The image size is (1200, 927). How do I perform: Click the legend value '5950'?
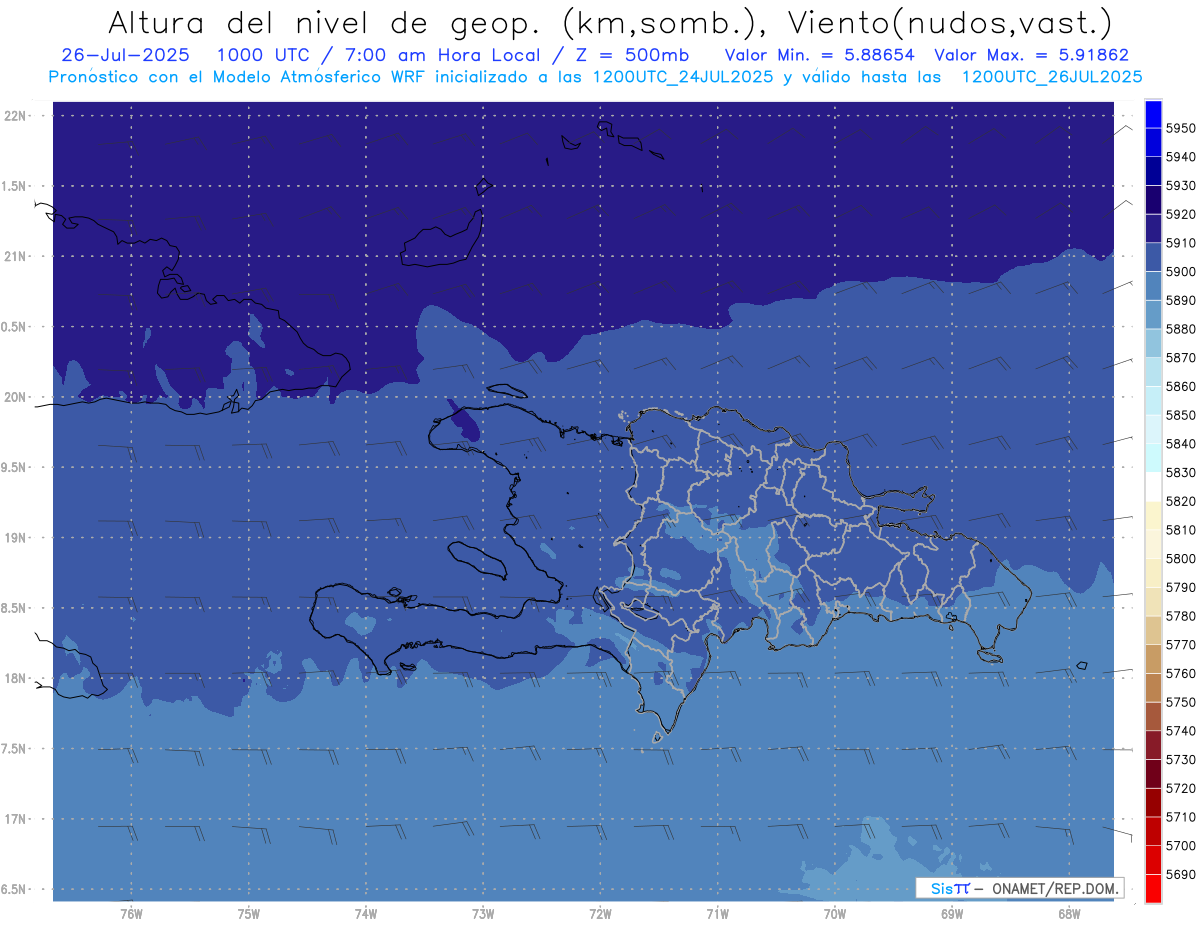(x=1181, y=128)
